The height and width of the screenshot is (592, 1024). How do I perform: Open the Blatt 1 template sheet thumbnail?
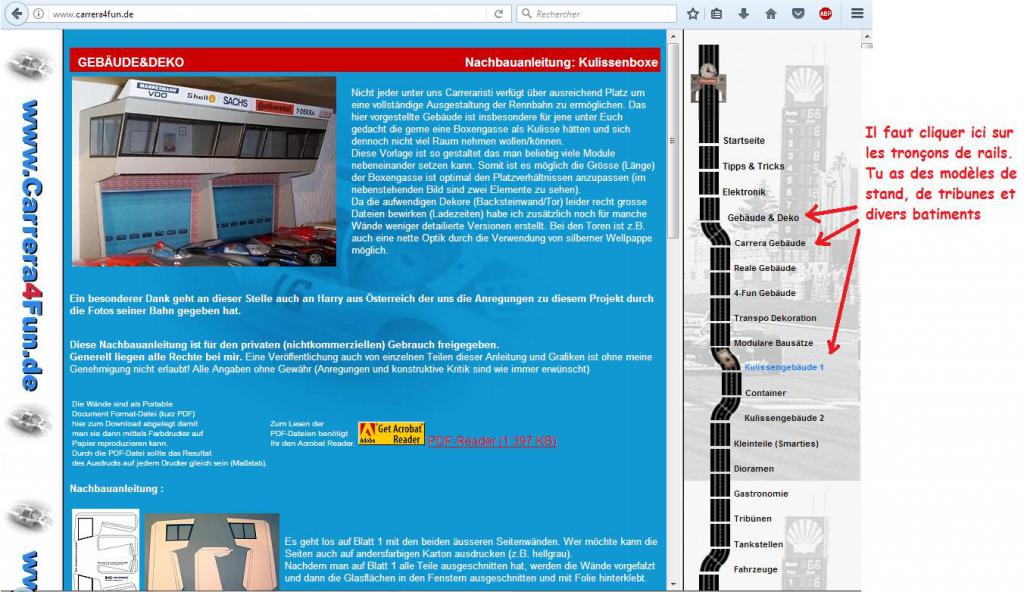pos(105,550)
